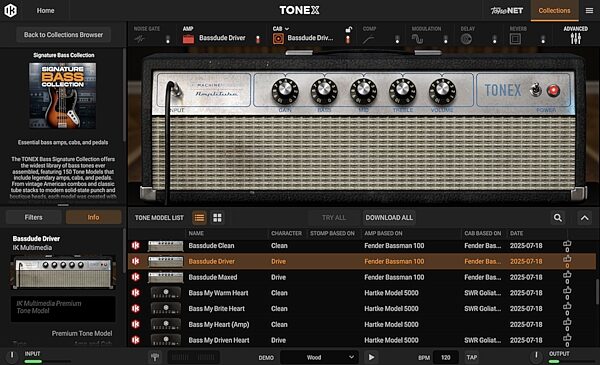Viewport: 600px width, 365px height.
Task: Click the amp Gain knob
Action: [x=285, y=91]
